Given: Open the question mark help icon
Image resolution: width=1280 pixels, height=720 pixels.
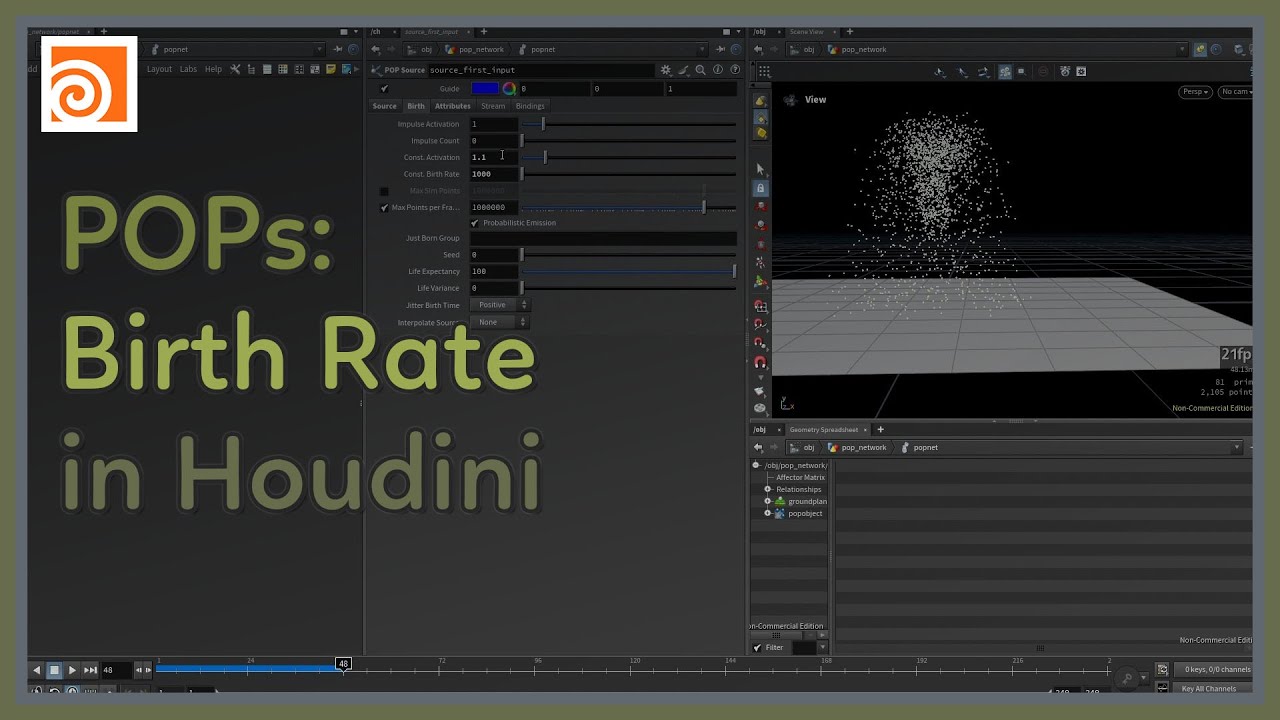Looking at the screenshot, I should 735,70.
